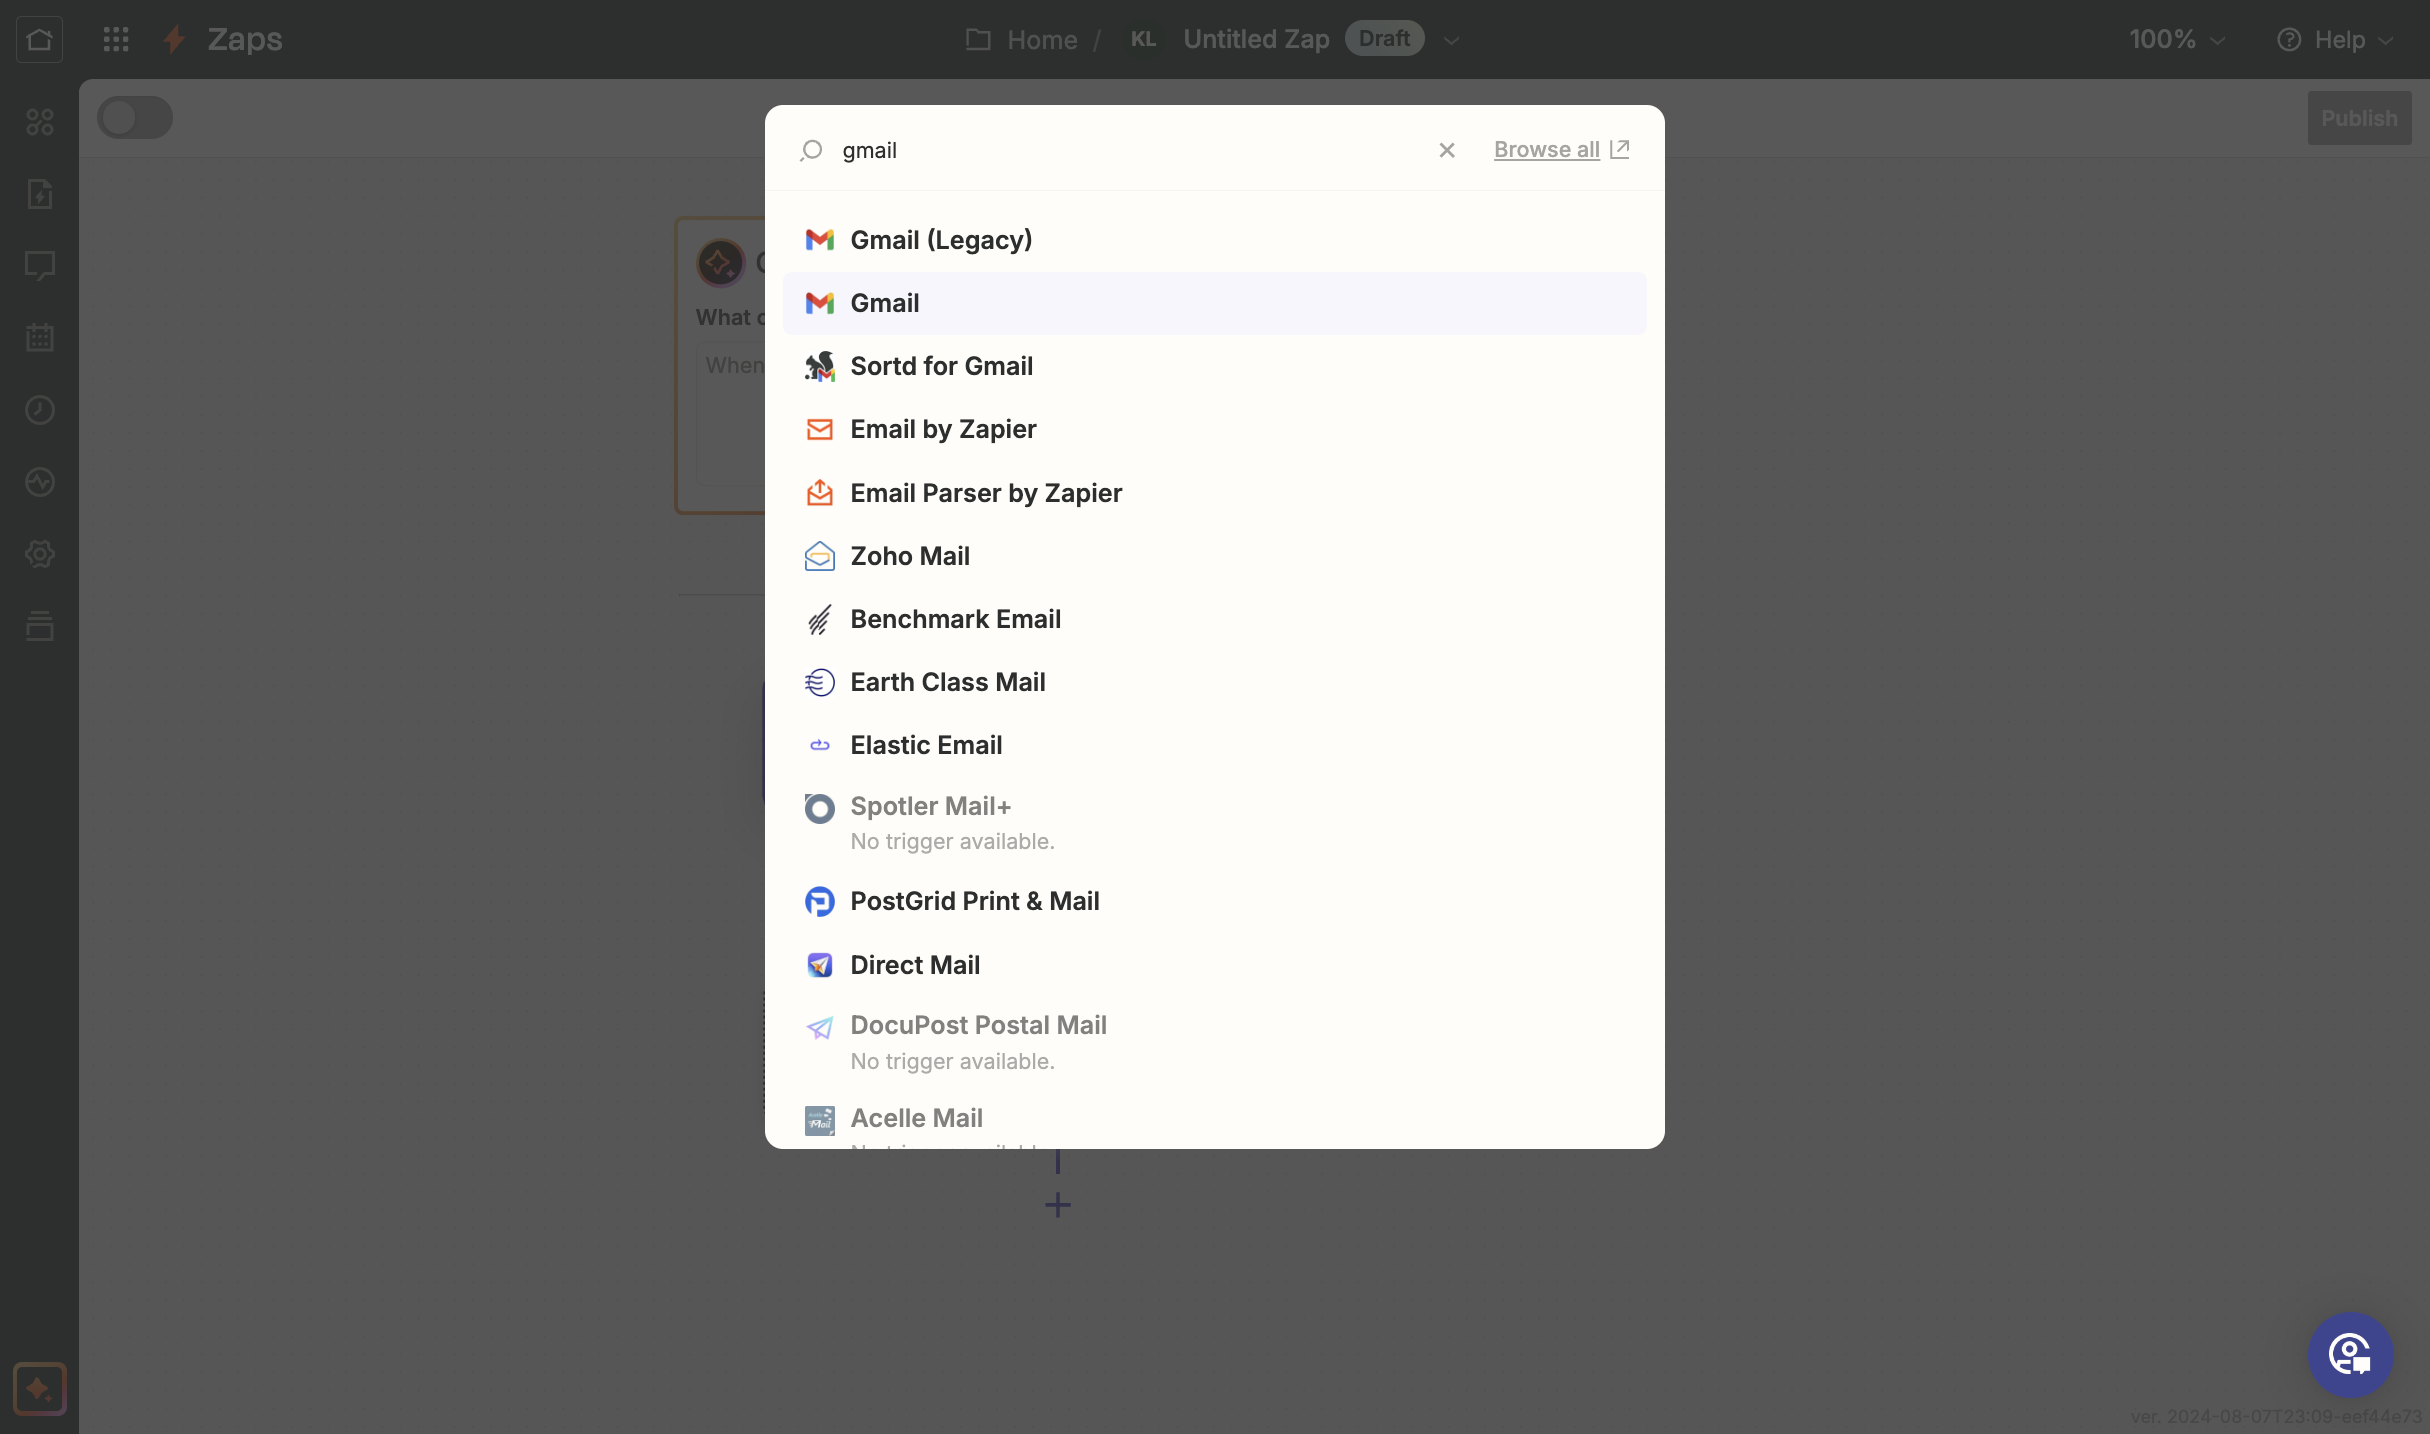Choose Email Parser by Zapier
Viewport: 2430px width, 1434px height.
click(x=1214, y=493)
